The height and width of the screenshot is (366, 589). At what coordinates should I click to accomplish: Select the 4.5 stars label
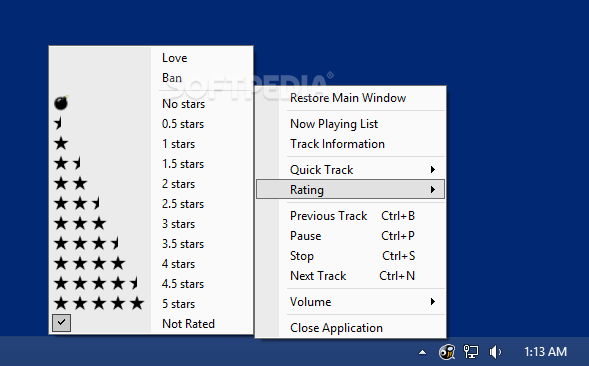pyautogui.click(x=183, y=283)
